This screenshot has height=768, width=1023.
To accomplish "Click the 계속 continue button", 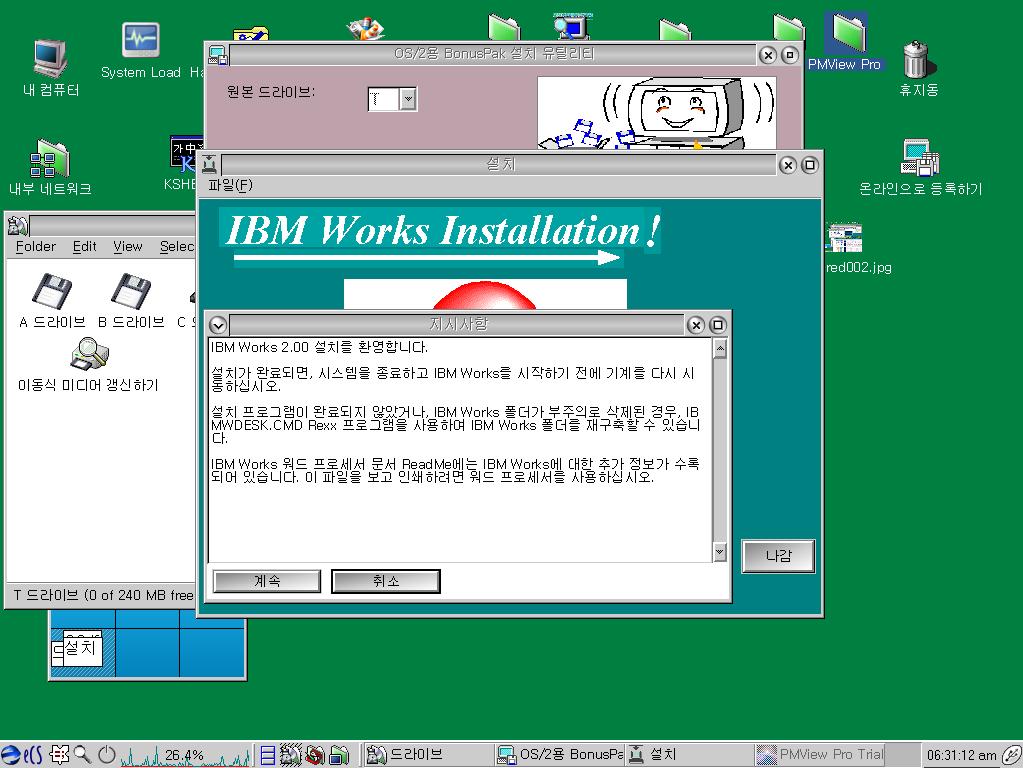I will [267, 581].
